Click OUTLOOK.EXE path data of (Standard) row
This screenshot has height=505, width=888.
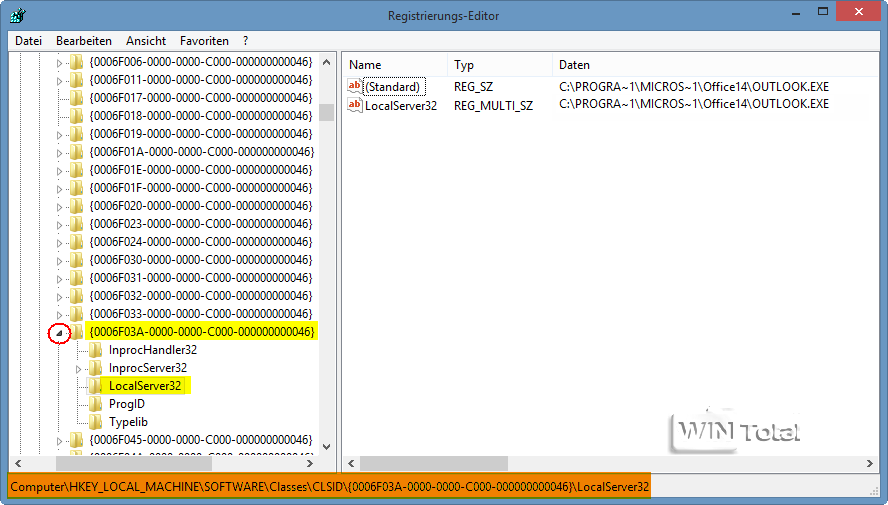[x=694, y=87]
